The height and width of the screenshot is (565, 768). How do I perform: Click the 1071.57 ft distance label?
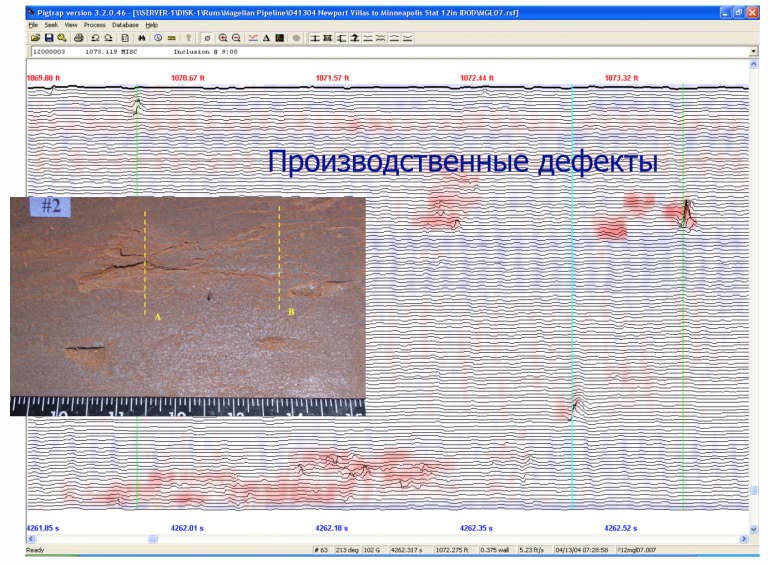[332, 78]
